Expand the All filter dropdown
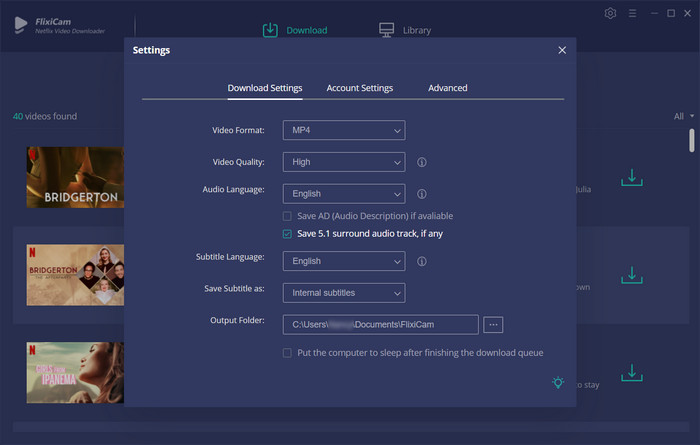The height and width of the screenshot is (445, 700). click(x=683, y=116)
